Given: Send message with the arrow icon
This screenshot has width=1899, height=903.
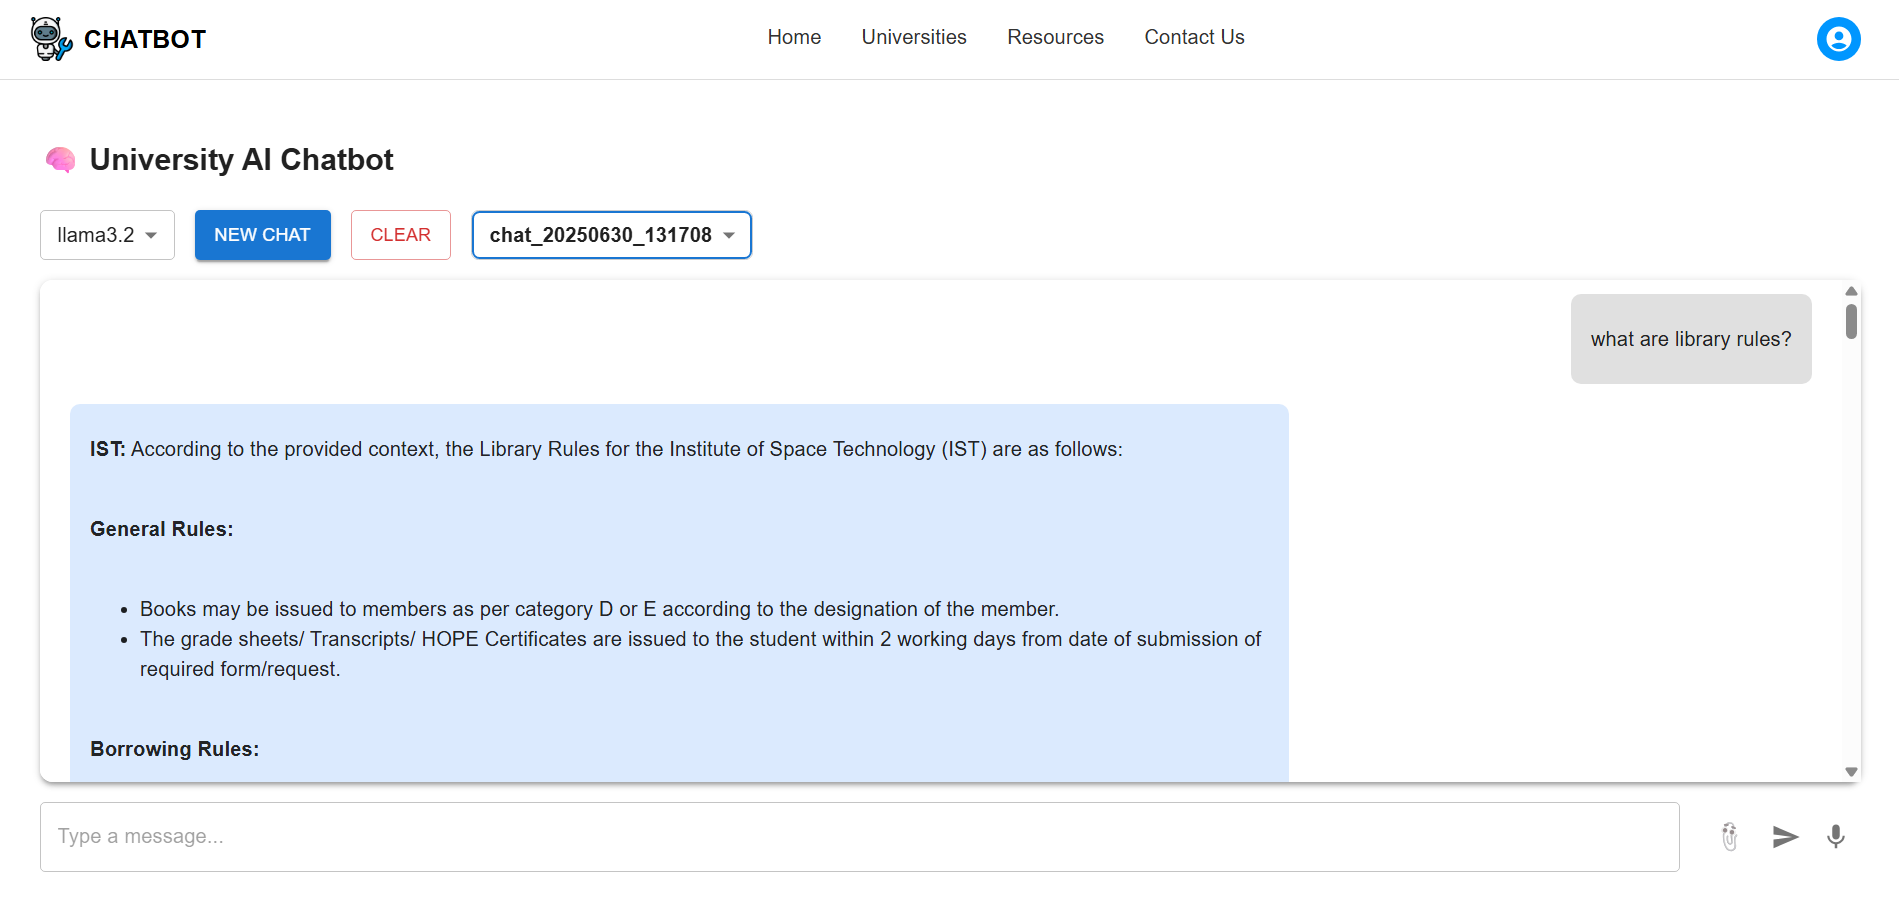Looking at the screenshot, I should 1785,836.
